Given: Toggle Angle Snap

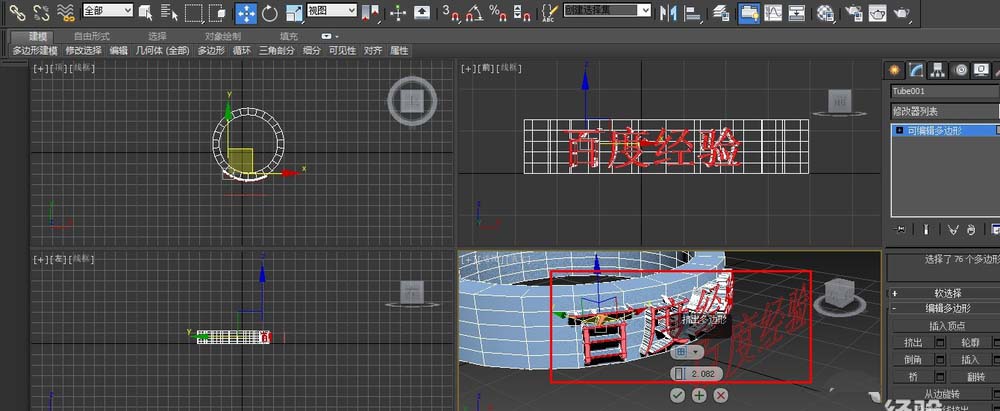Looking at the screenshot, I should coord(474,11).
